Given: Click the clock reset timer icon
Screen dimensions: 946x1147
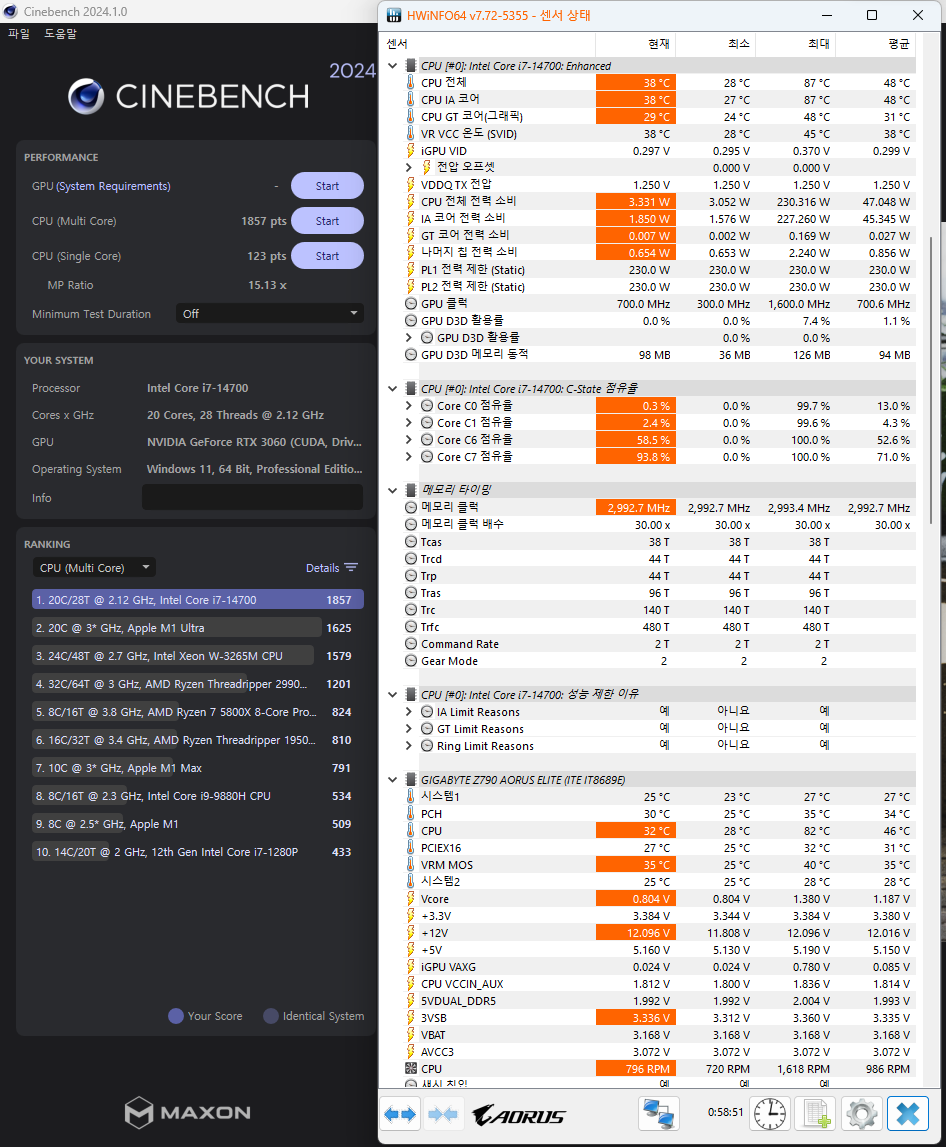Looking at the screenshot, I should 770,1114.
